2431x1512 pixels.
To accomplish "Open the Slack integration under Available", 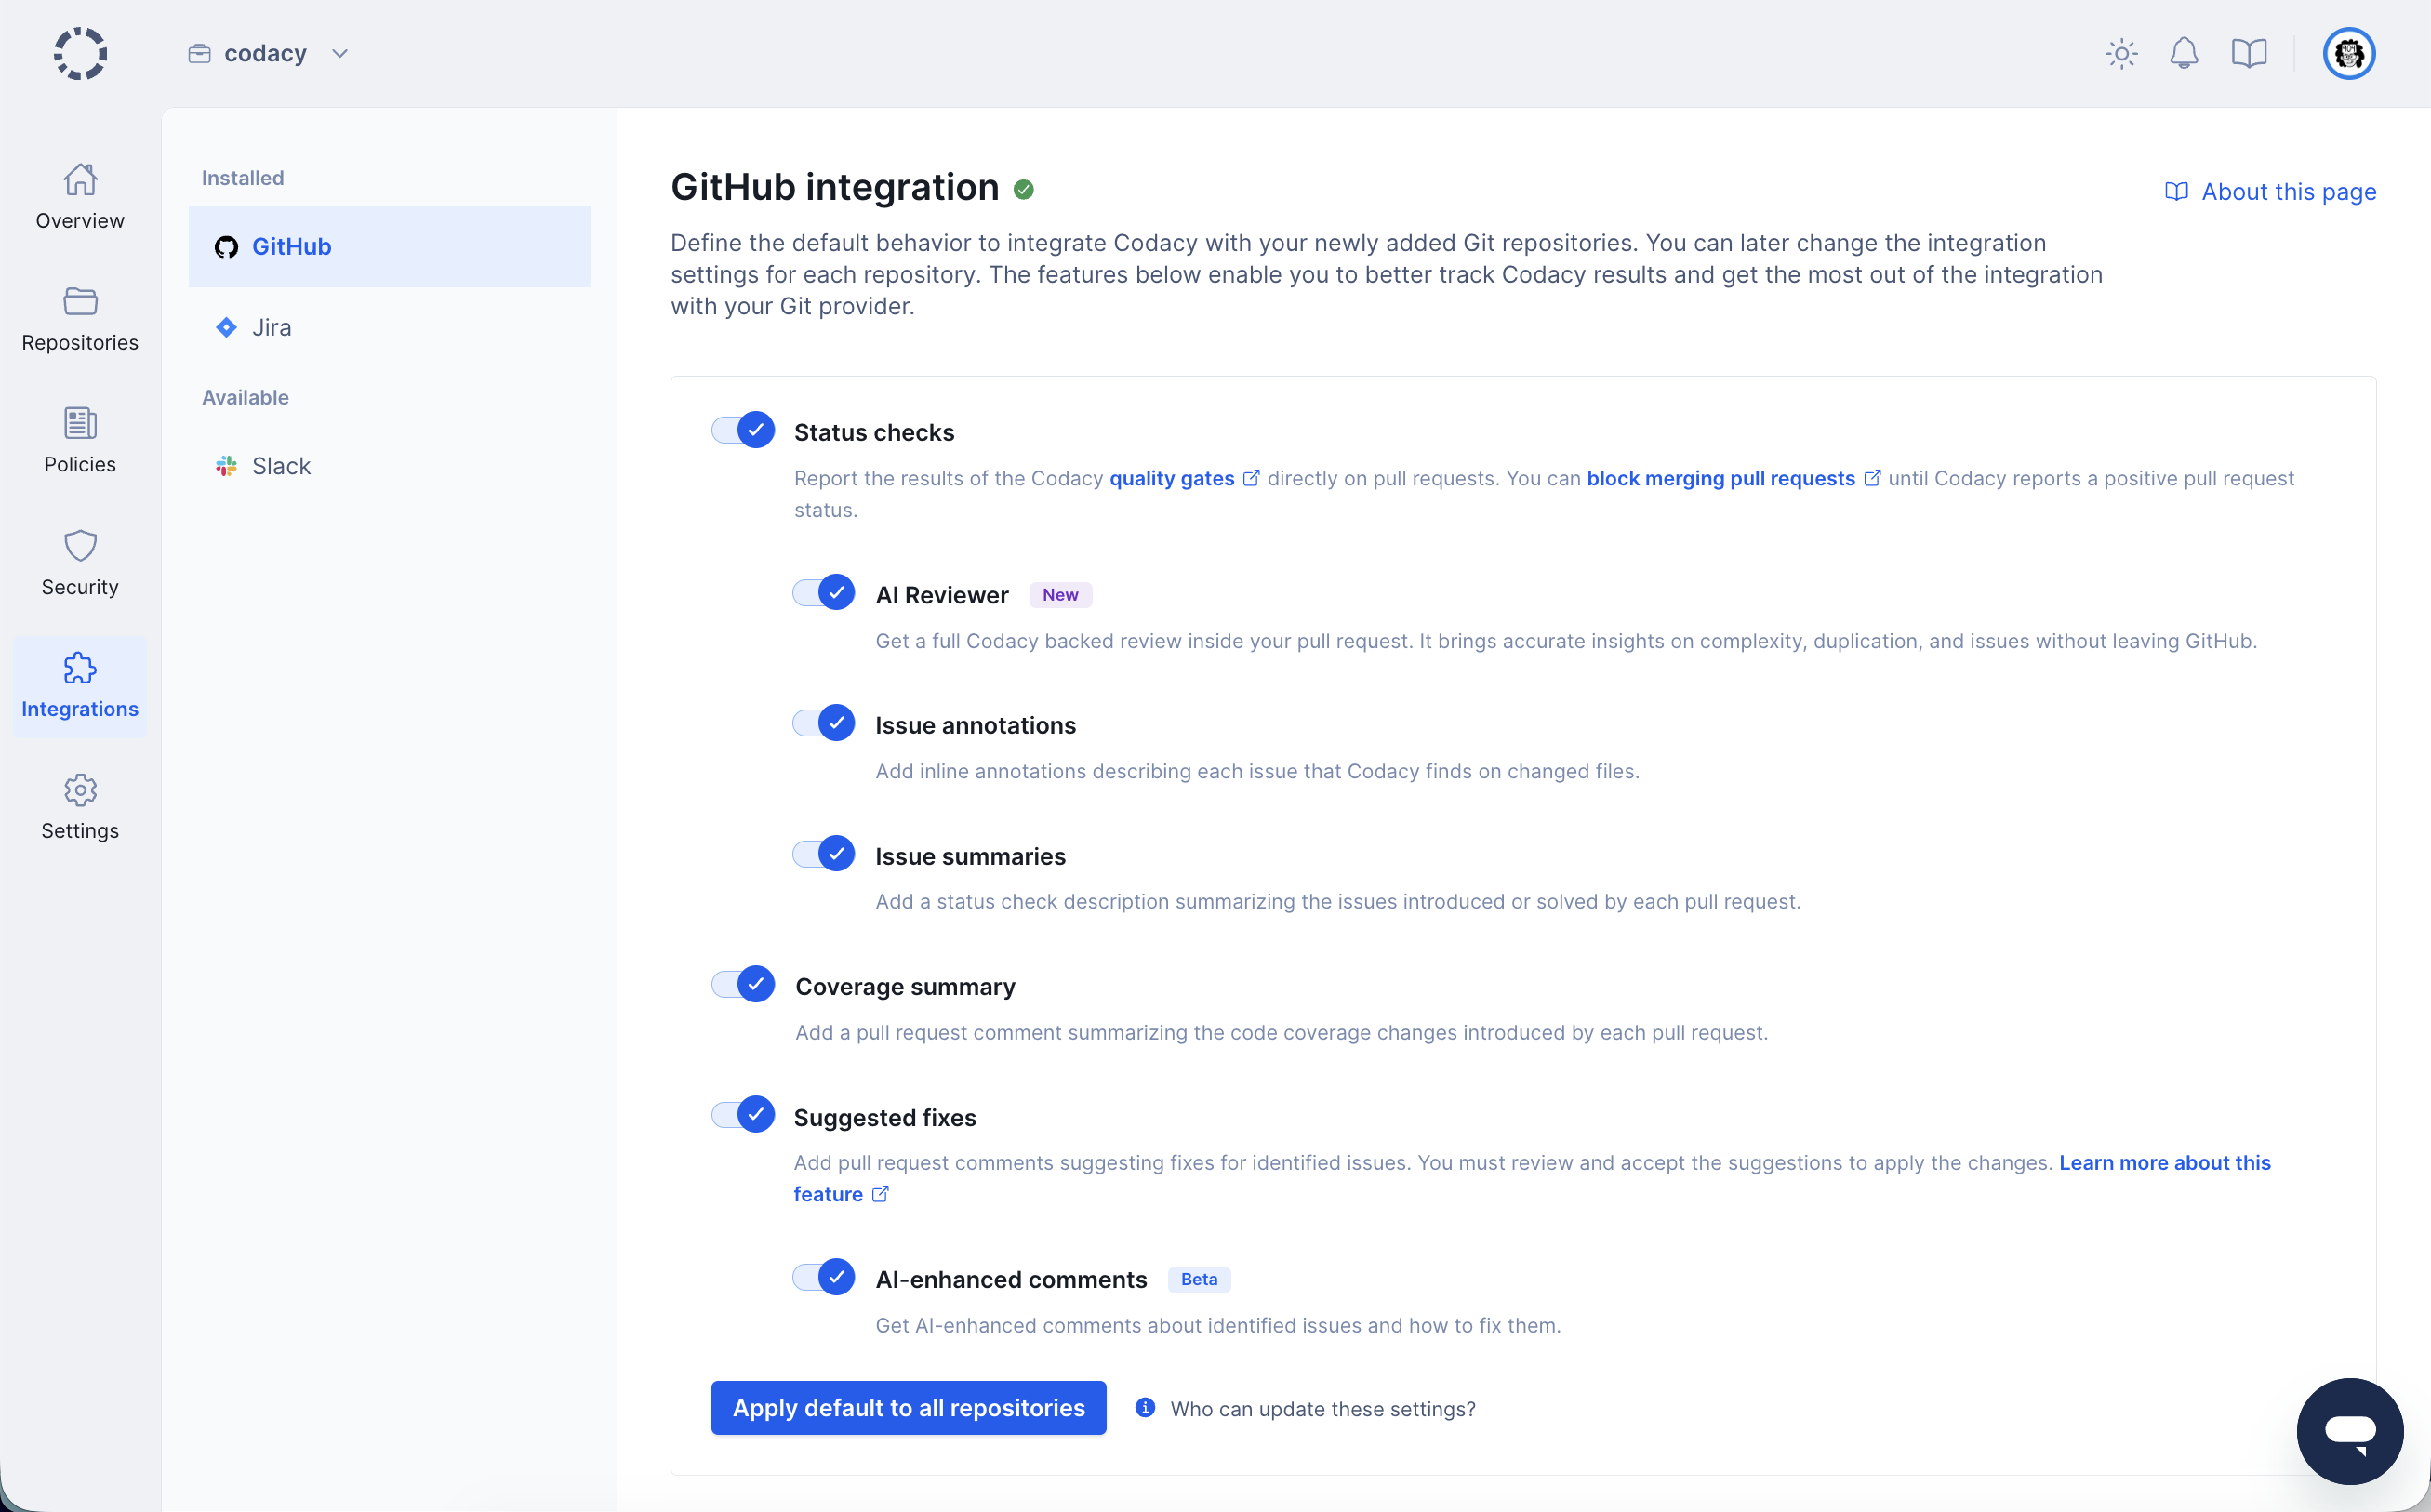I will (283, 465).
